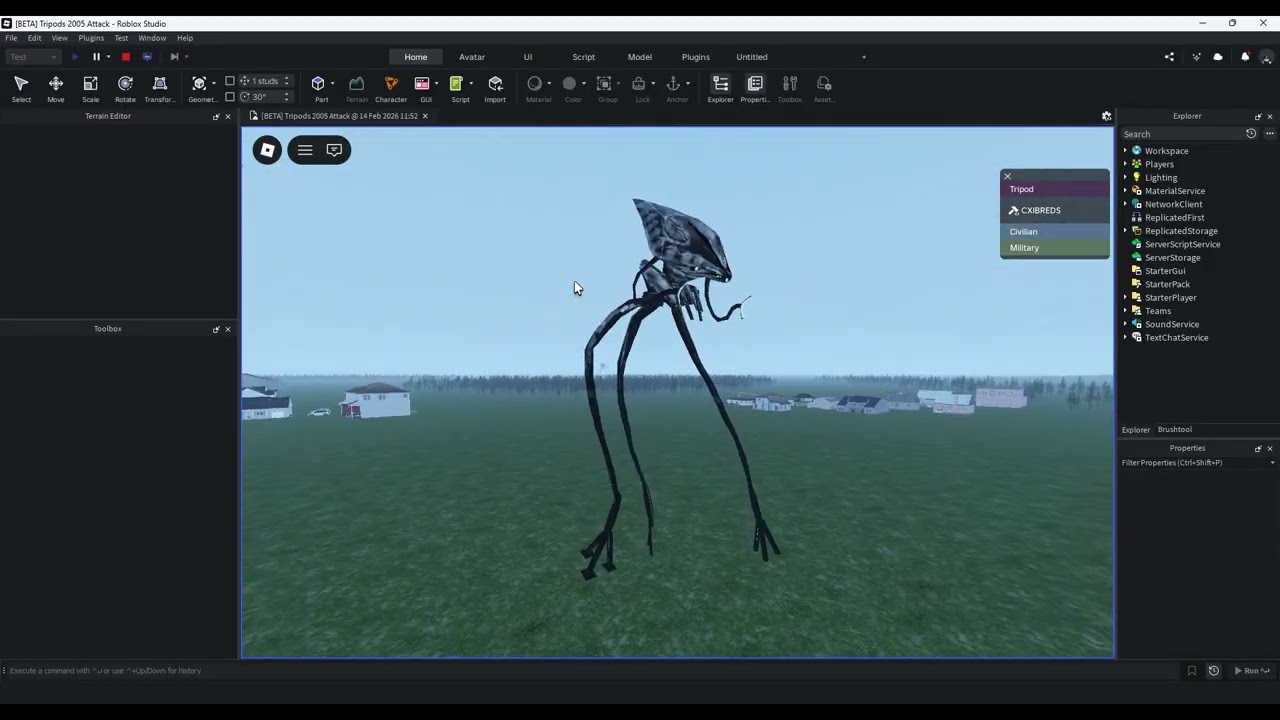Click the Explorer search field
Screen dimensions: 1280x720
pyautogui.click(x=1182, y=134)
